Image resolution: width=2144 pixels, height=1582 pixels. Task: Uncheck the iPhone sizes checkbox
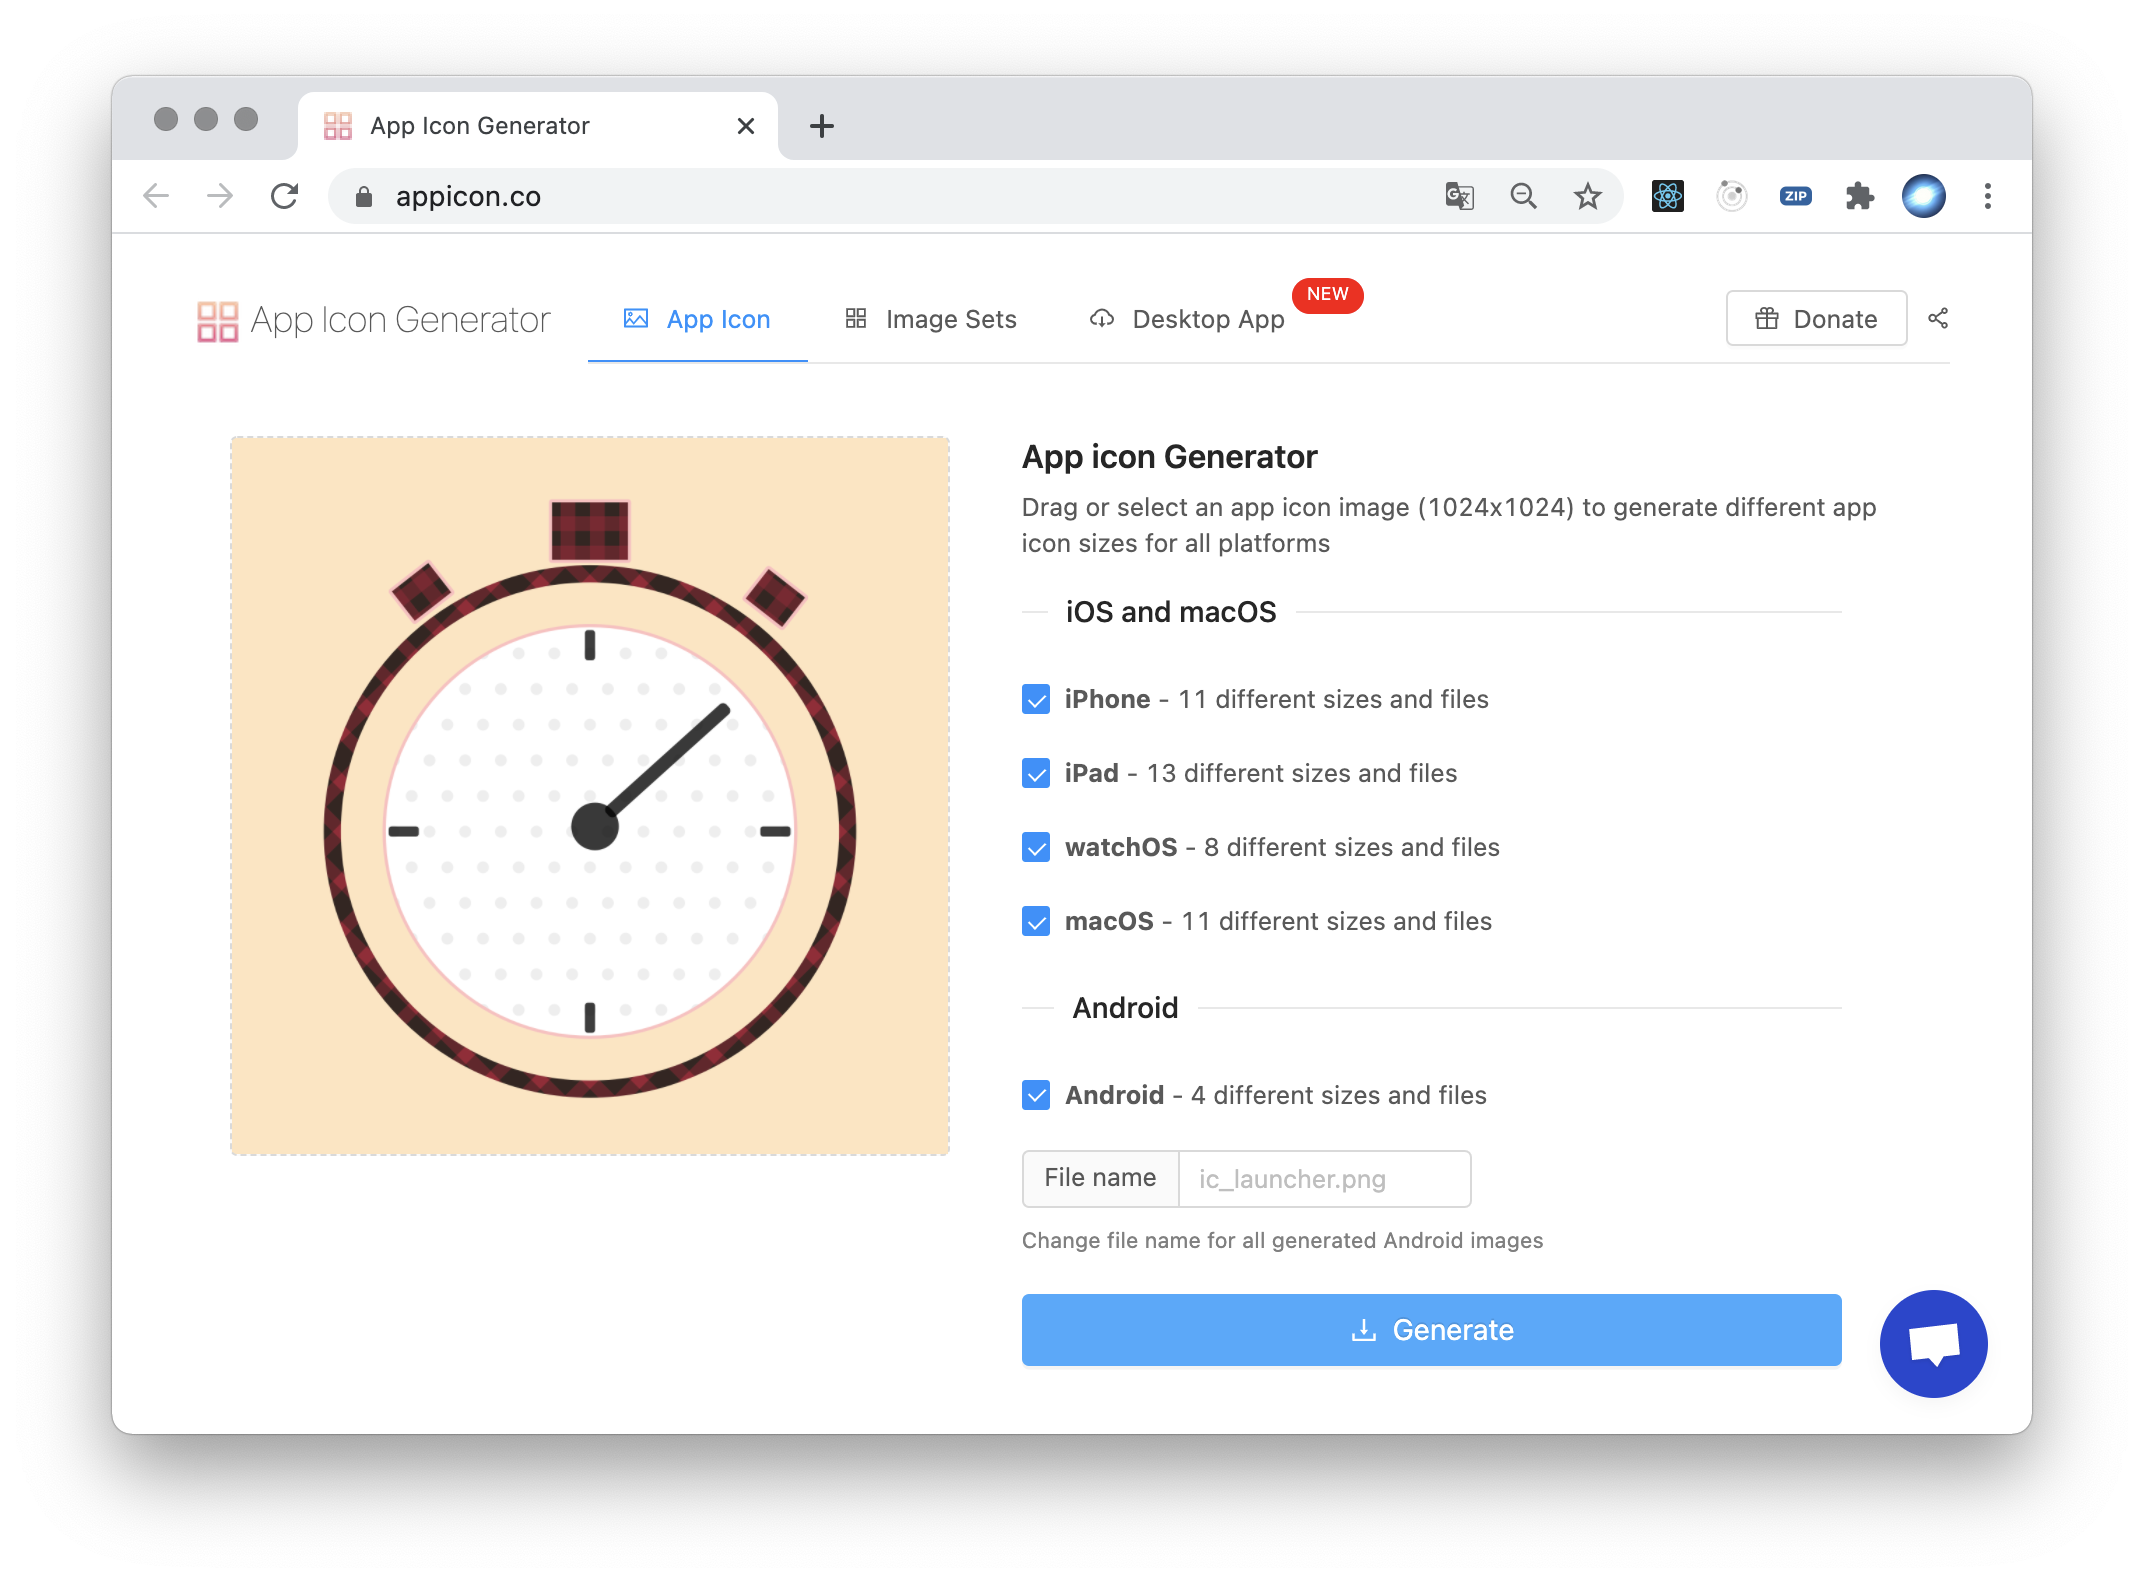pos(1036,699)
